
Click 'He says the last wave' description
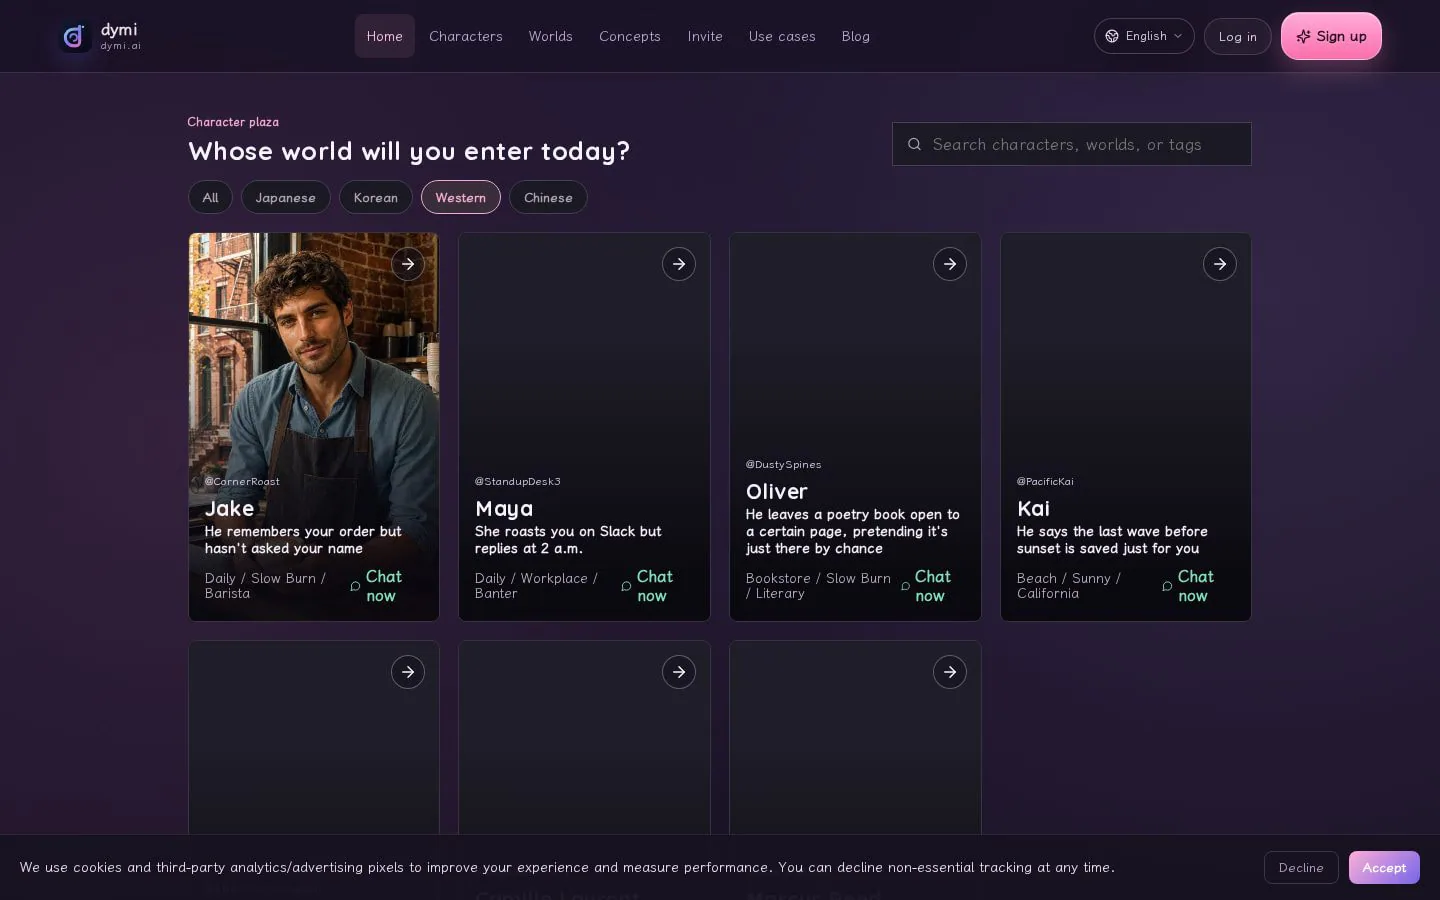pos(1112,540)
